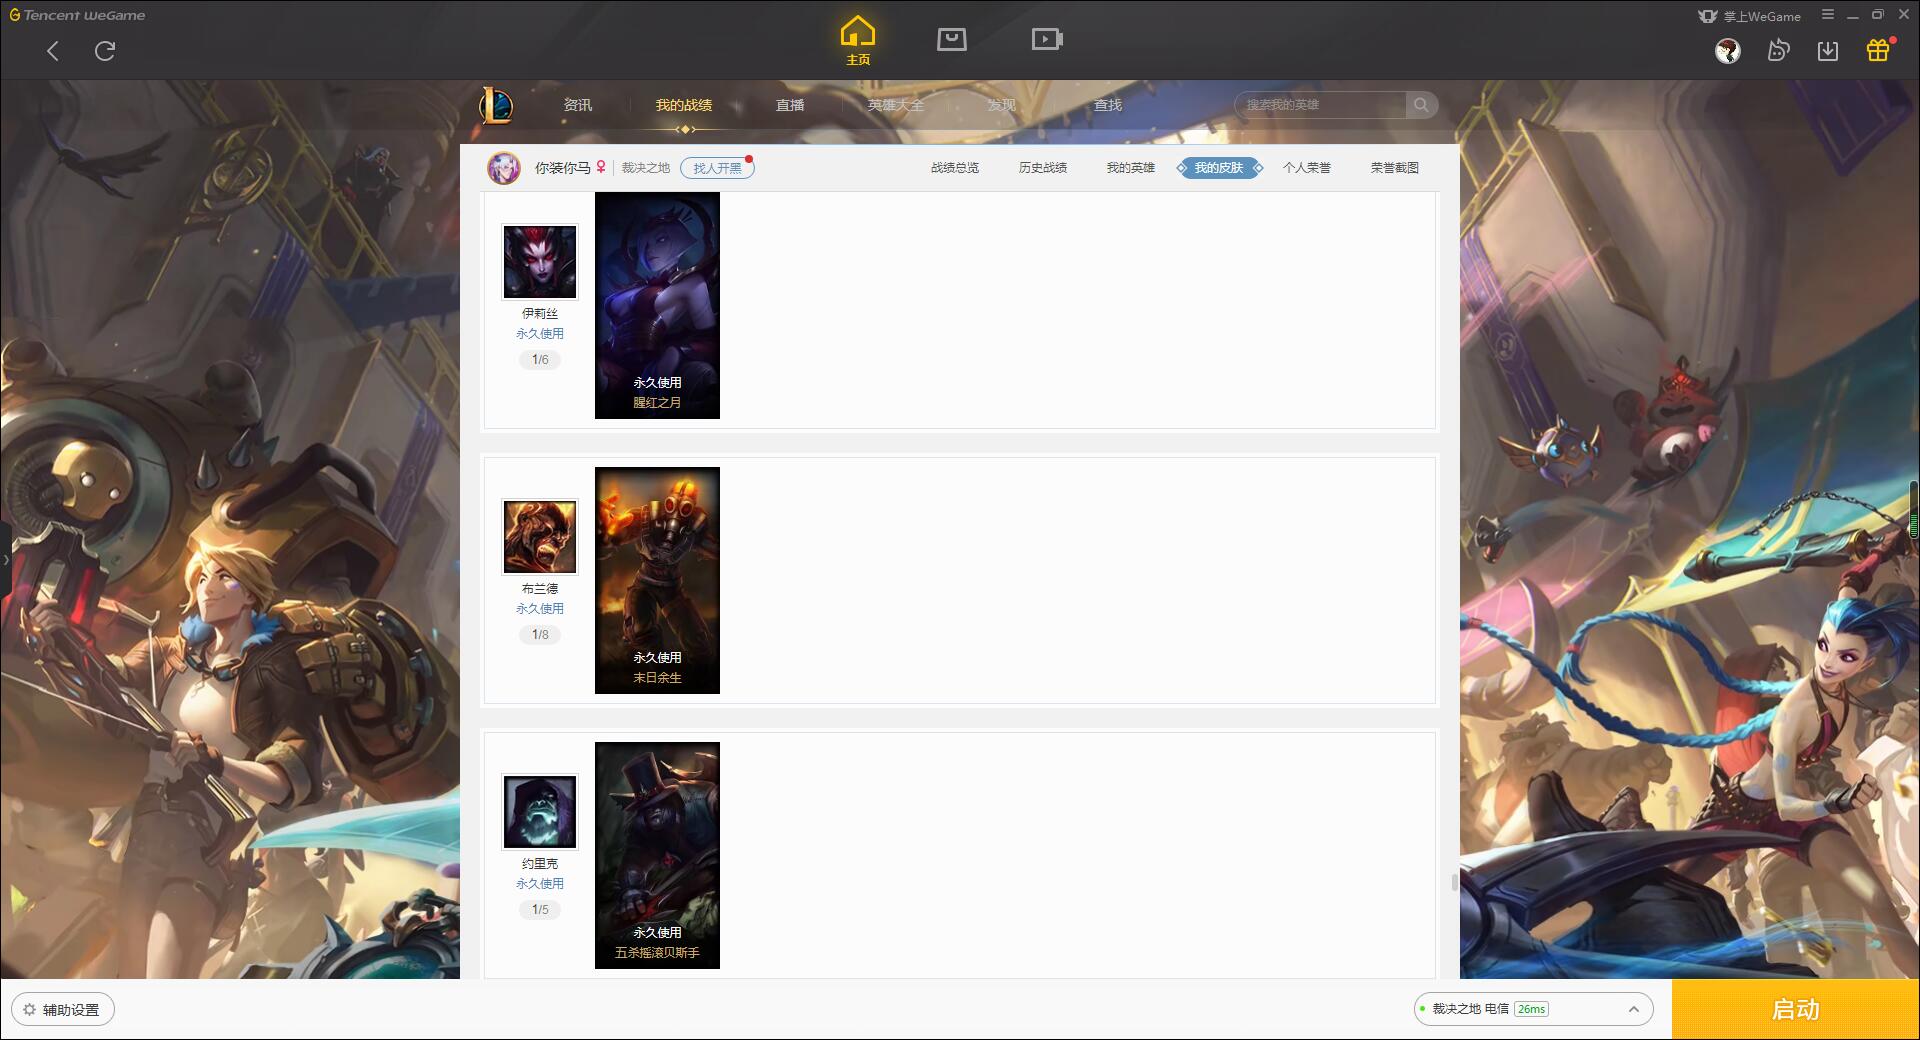The width and height of the screenshot is (1920, 1040).
Task: Switch to the 英雄大全 tab
Action: tap(896, 105)
